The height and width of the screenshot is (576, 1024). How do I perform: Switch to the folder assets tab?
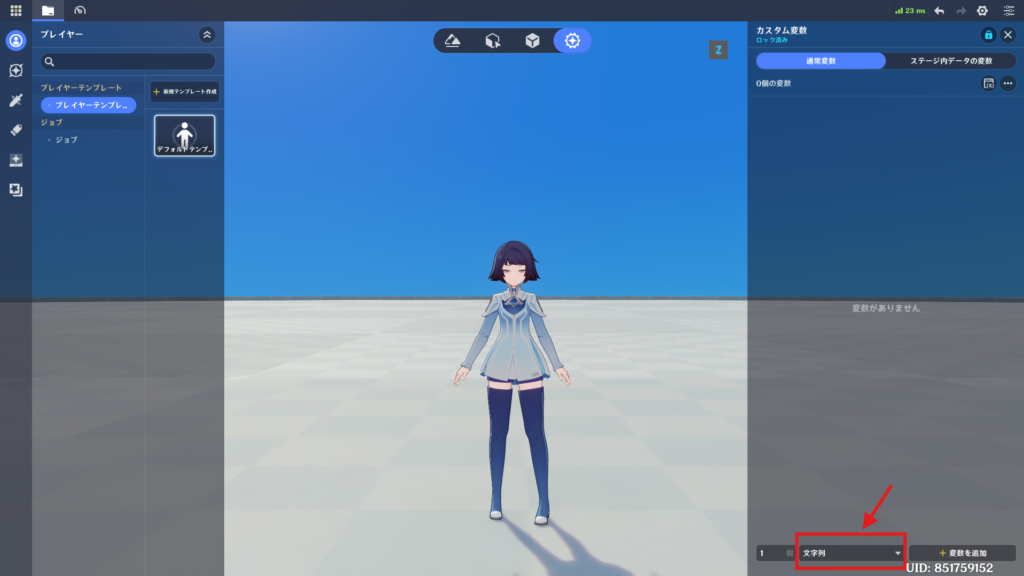coord(48,10)
